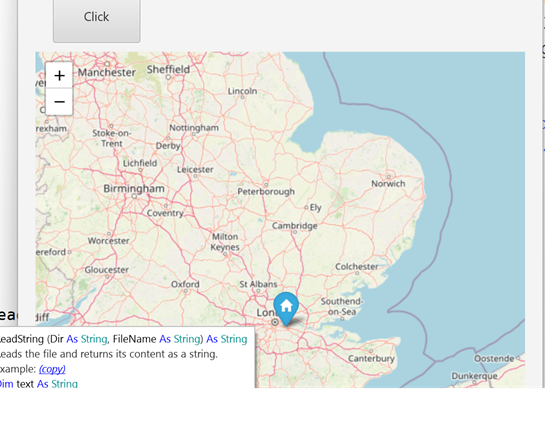Select the Colchester city label
This screenshot has width=545, height=435.
tap(357, 266)
